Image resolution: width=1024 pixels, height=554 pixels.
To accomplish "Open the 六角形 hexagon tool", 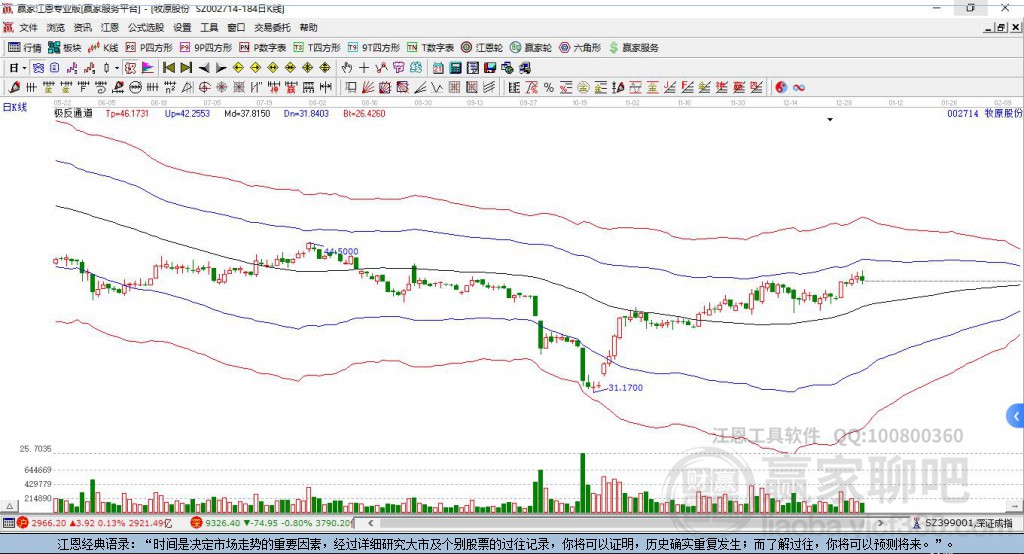I will [580, 48].
